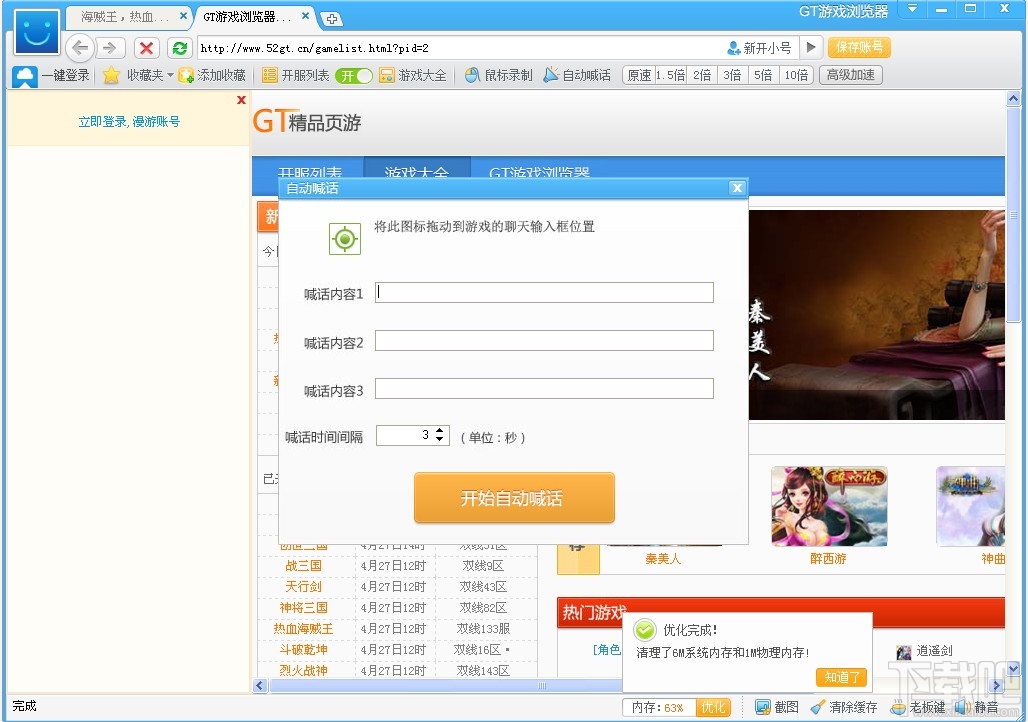Click the blue smiley face logo
1028x722 pixels.
37,31
